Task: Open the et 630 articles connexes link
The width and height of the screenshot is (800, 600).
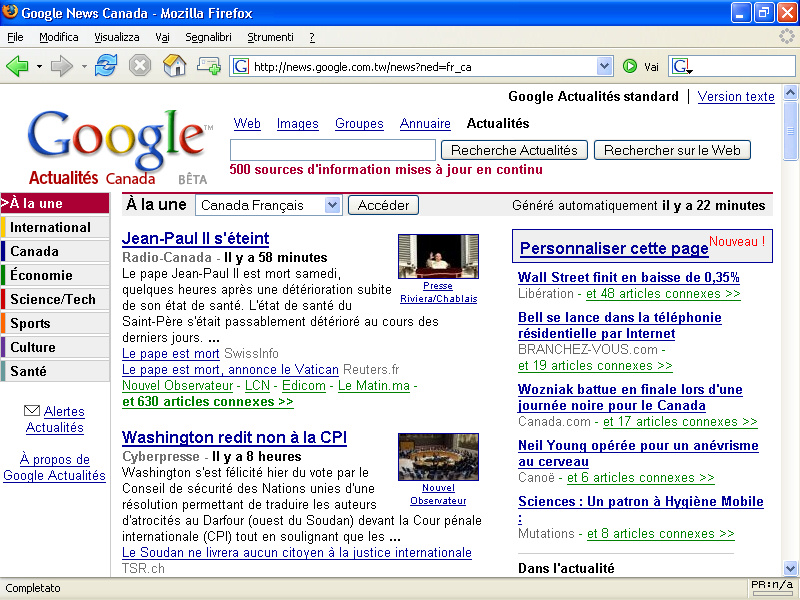Action: coord(208,402)
